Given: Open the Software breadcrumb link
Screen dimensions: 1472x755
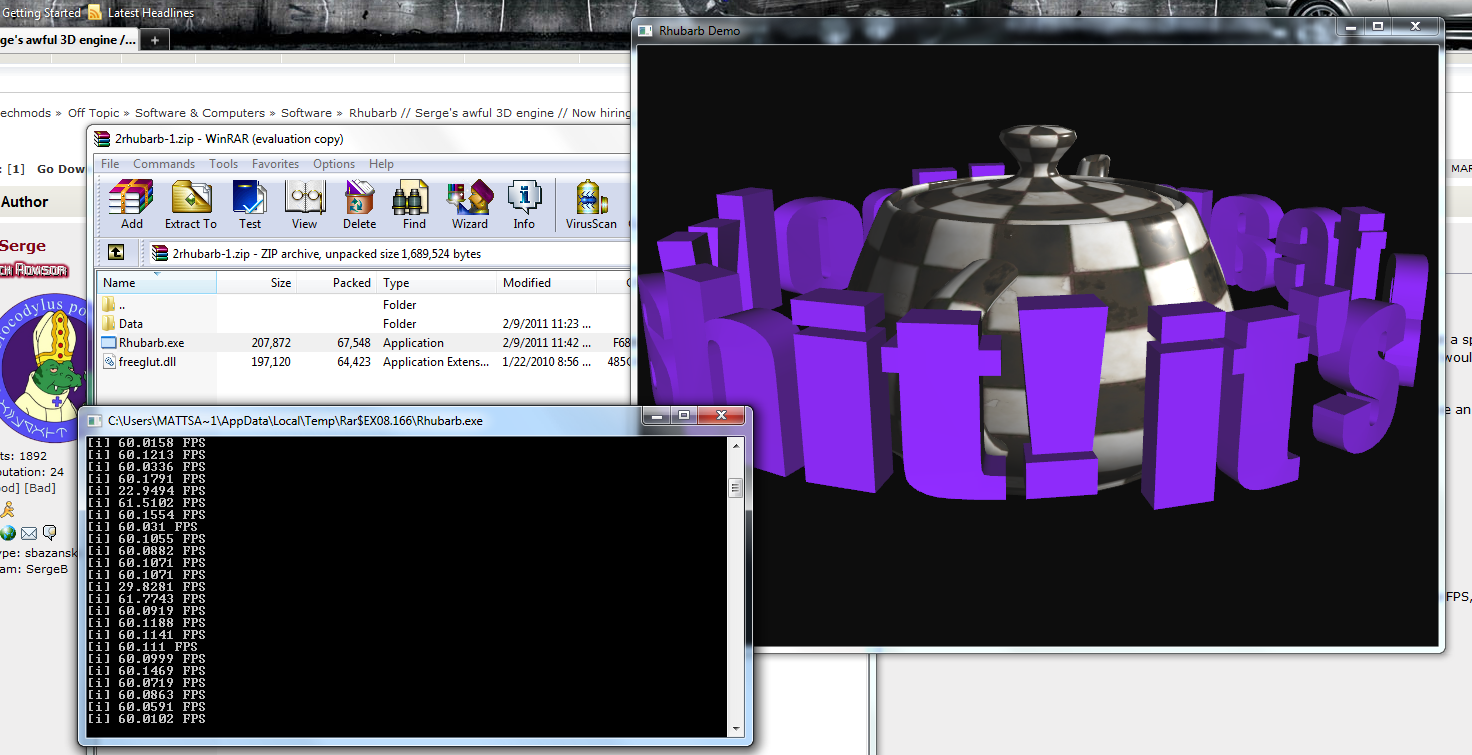Looking at the screenshot, I should click(x=306, y=113).
